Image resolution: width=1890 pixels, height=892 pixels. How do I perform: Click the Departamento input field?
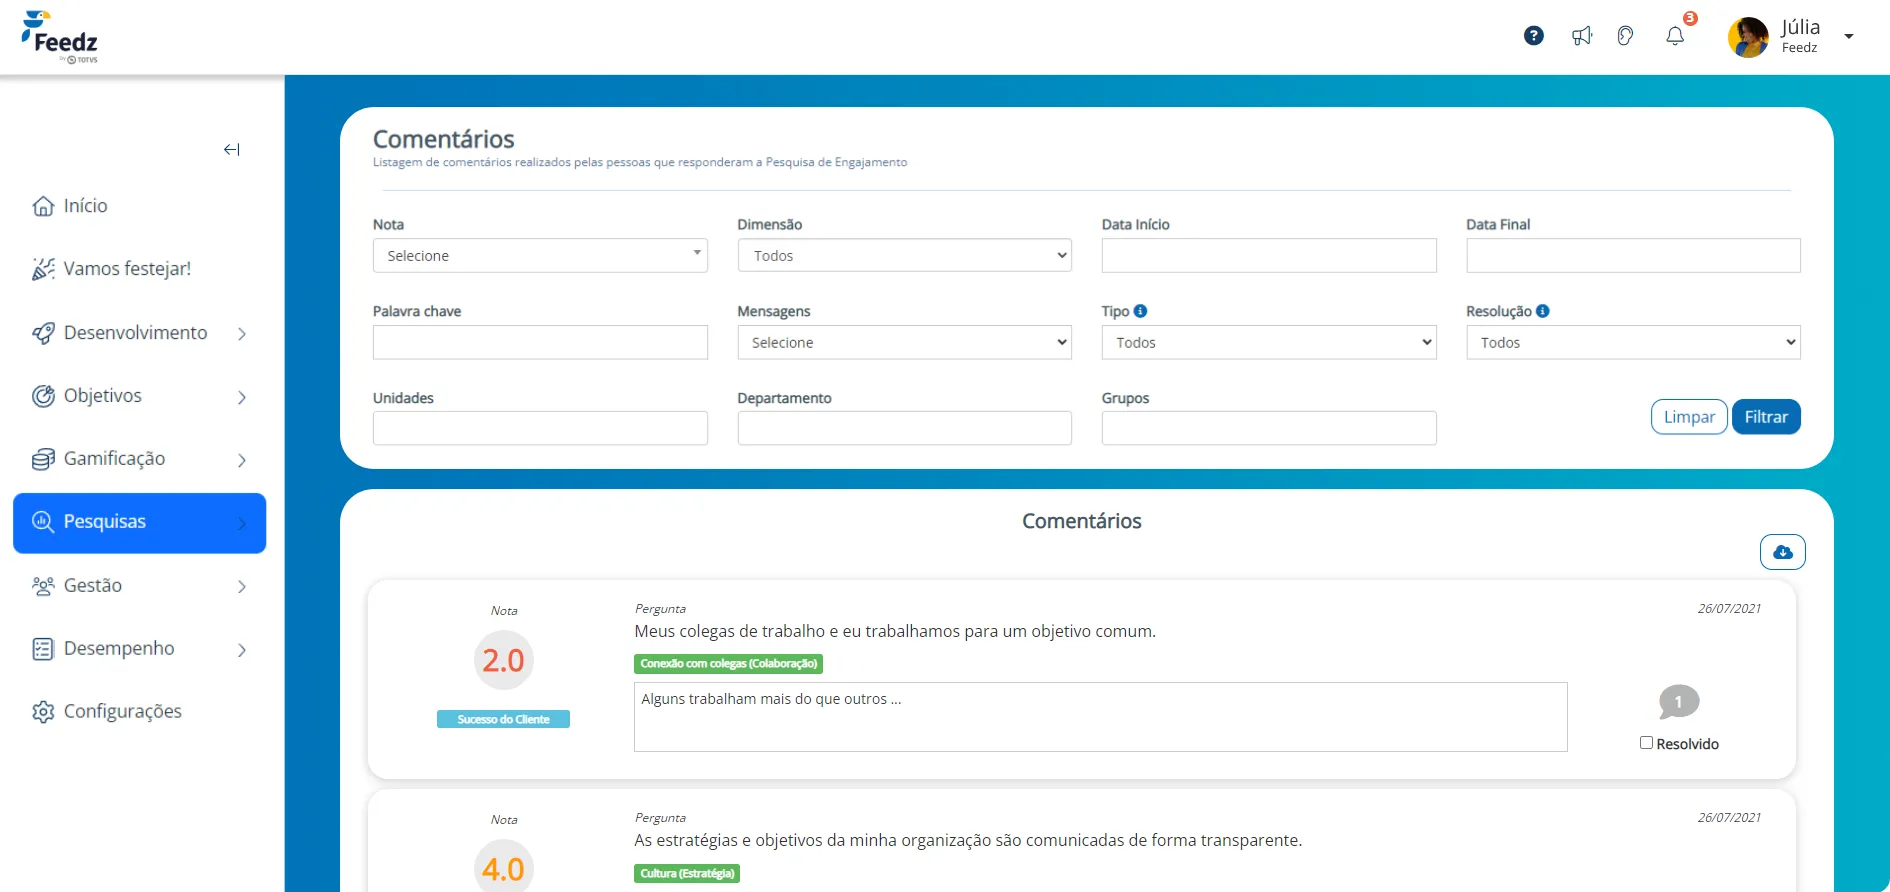pos(904,428)
